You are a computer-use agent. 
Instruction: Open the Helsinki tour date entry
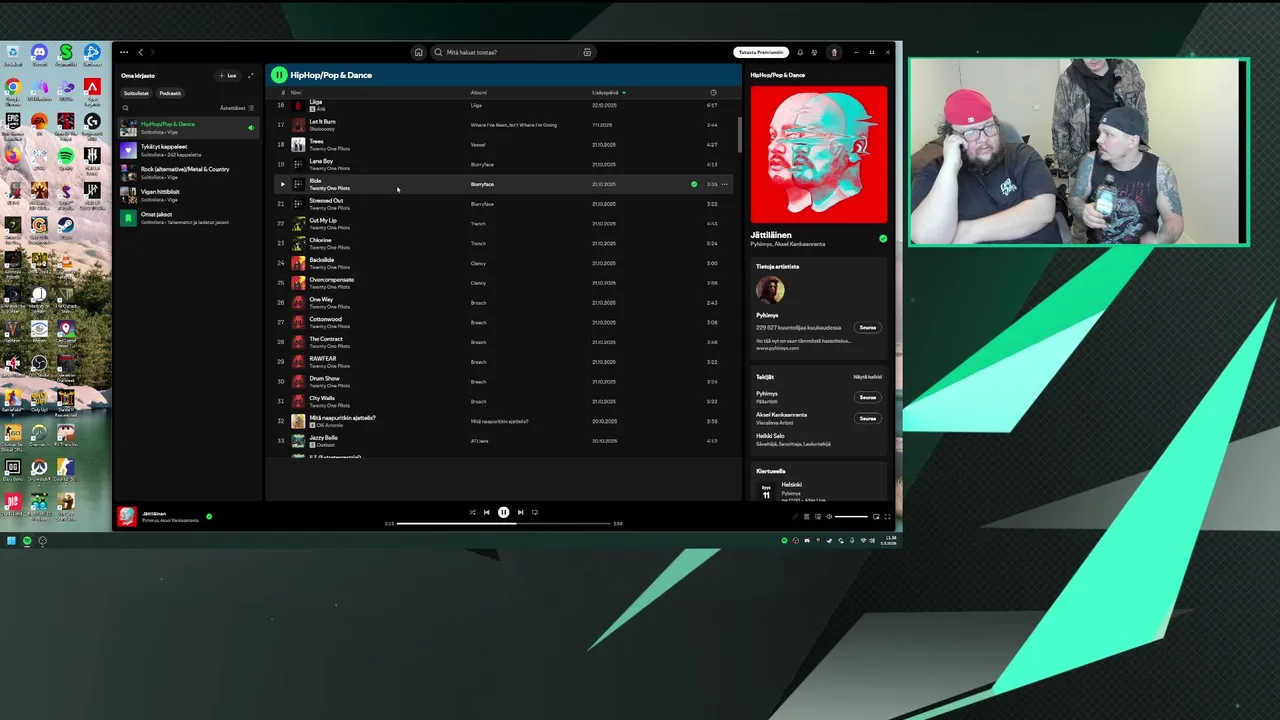[x=819, y=491]
